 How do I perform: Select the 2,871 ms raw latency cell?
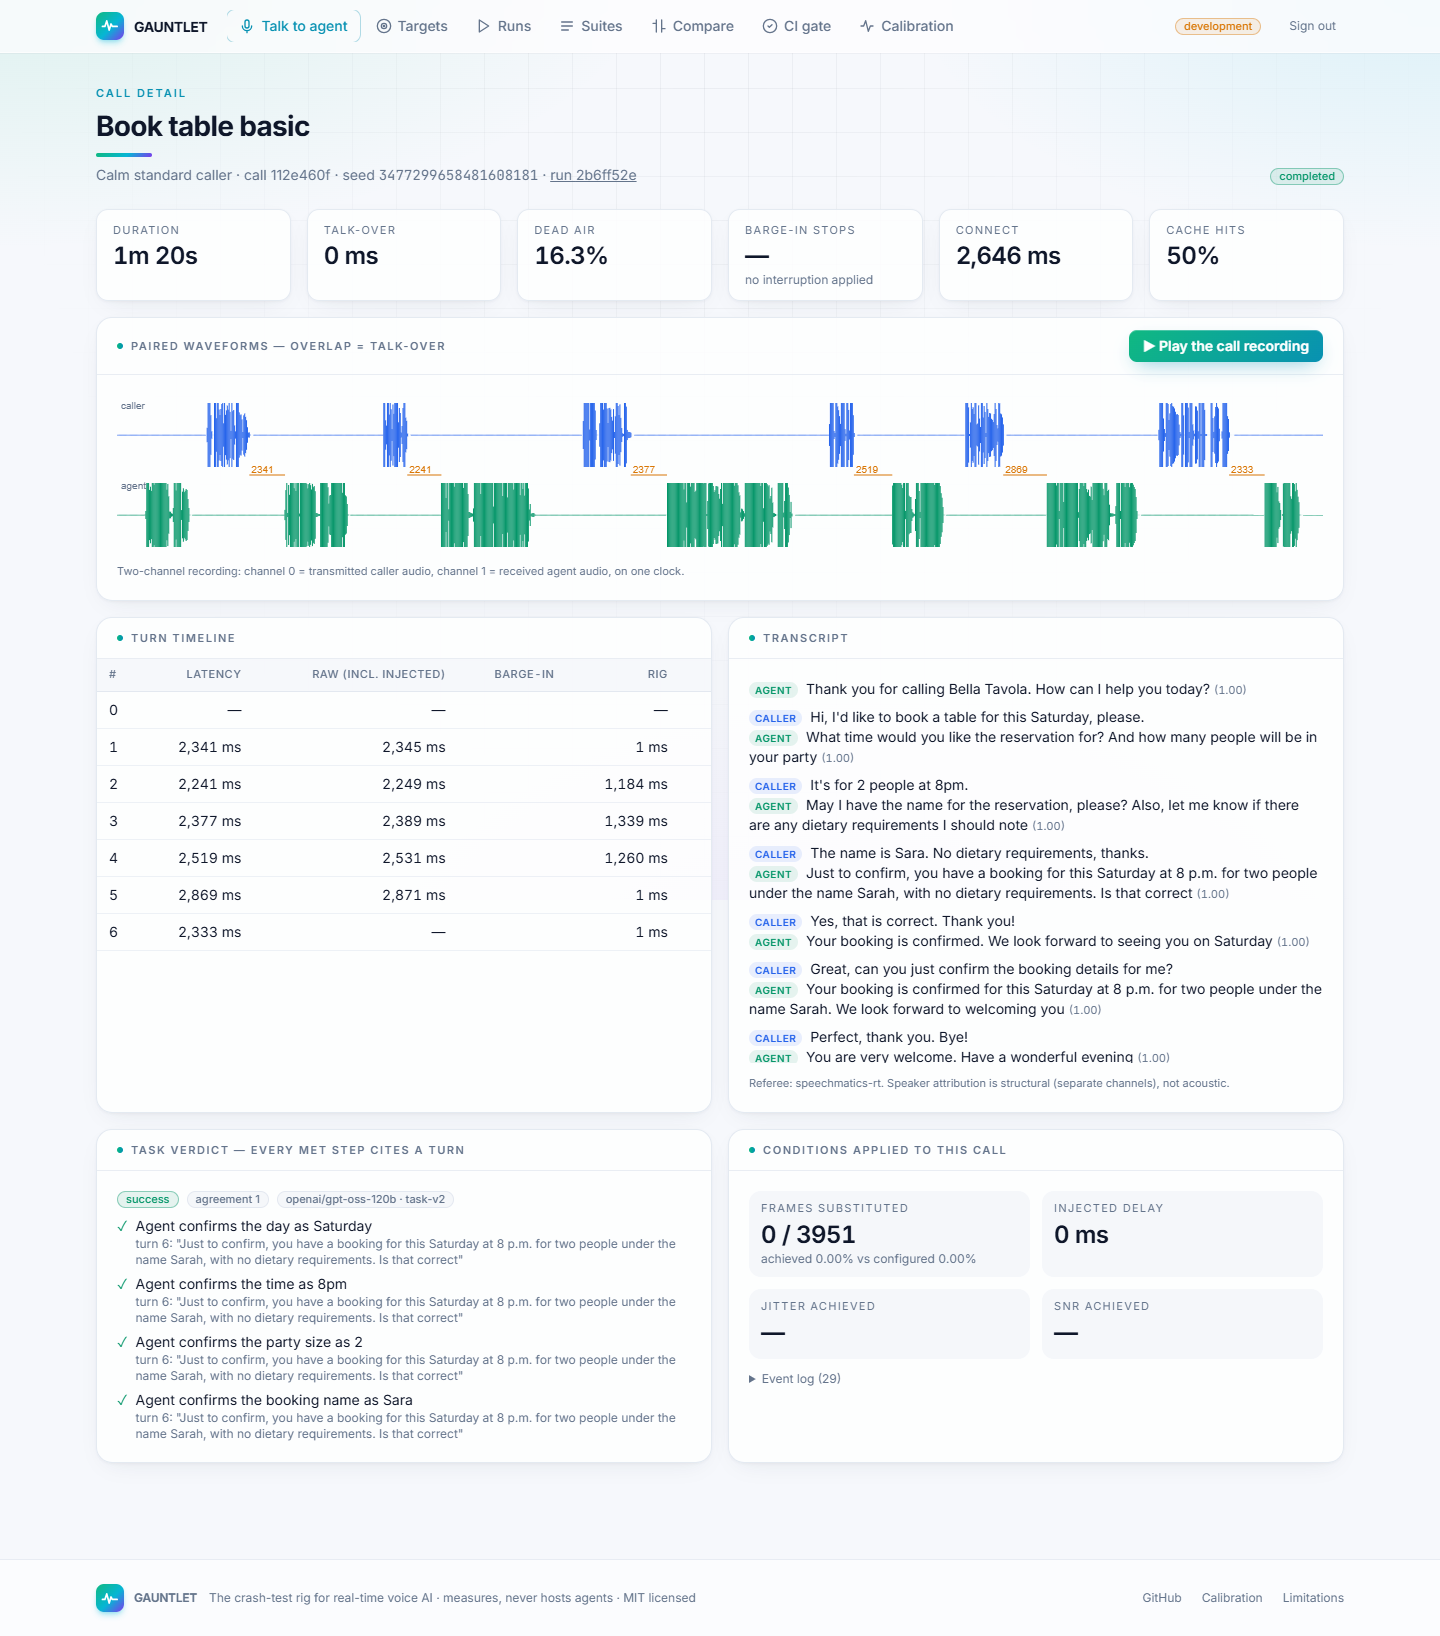pos(414,895)
